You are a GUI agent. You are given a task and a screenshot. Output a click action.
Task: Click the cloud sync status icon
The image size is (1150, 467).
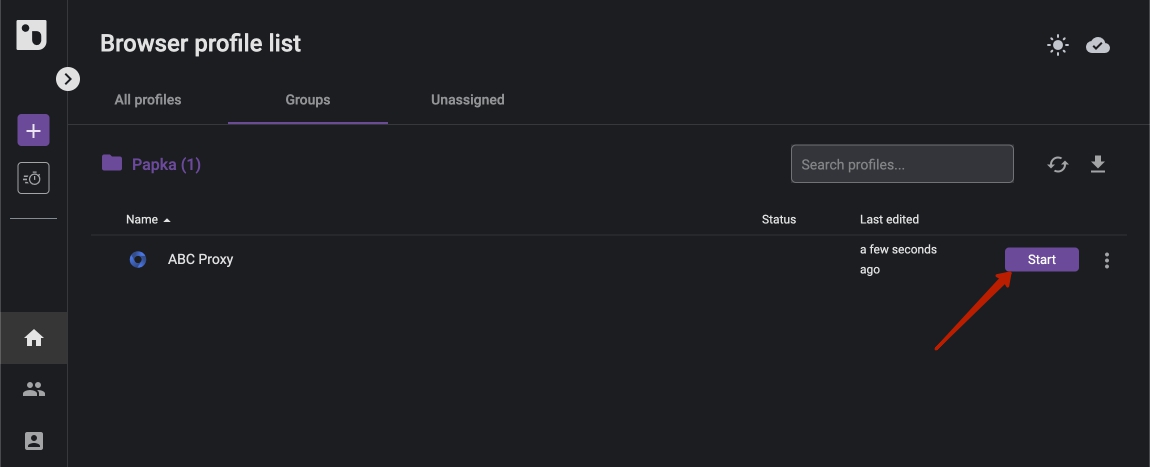click(x=1098, y=45)
